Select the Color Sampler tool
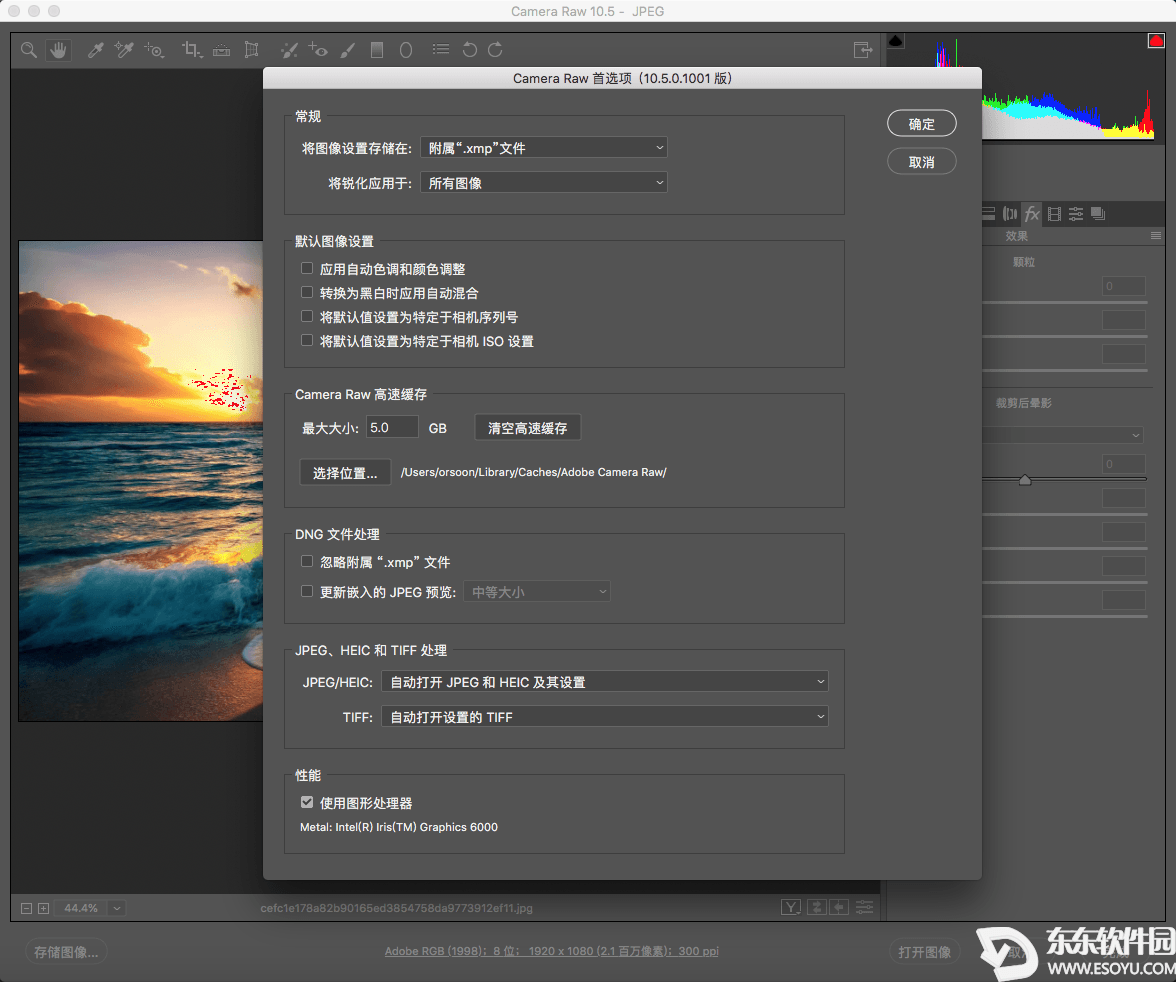The height and width of the screenshot is (982, 1176). (124, 50)
